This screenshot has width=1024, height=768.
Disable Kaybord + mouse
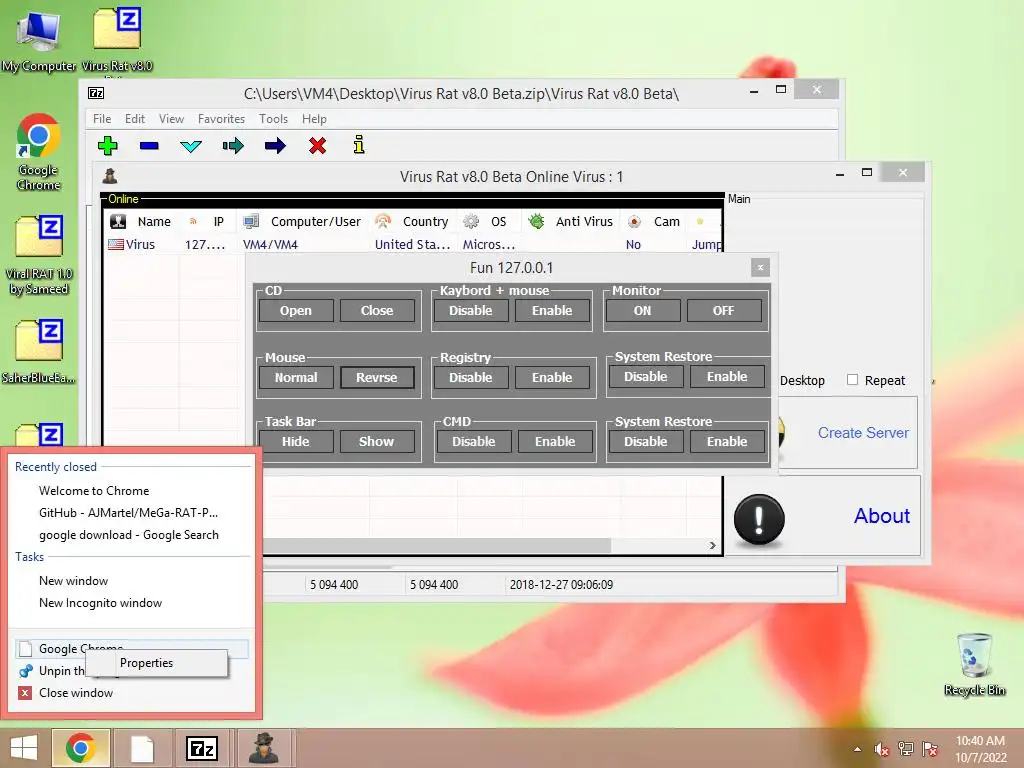click(470, 310)
